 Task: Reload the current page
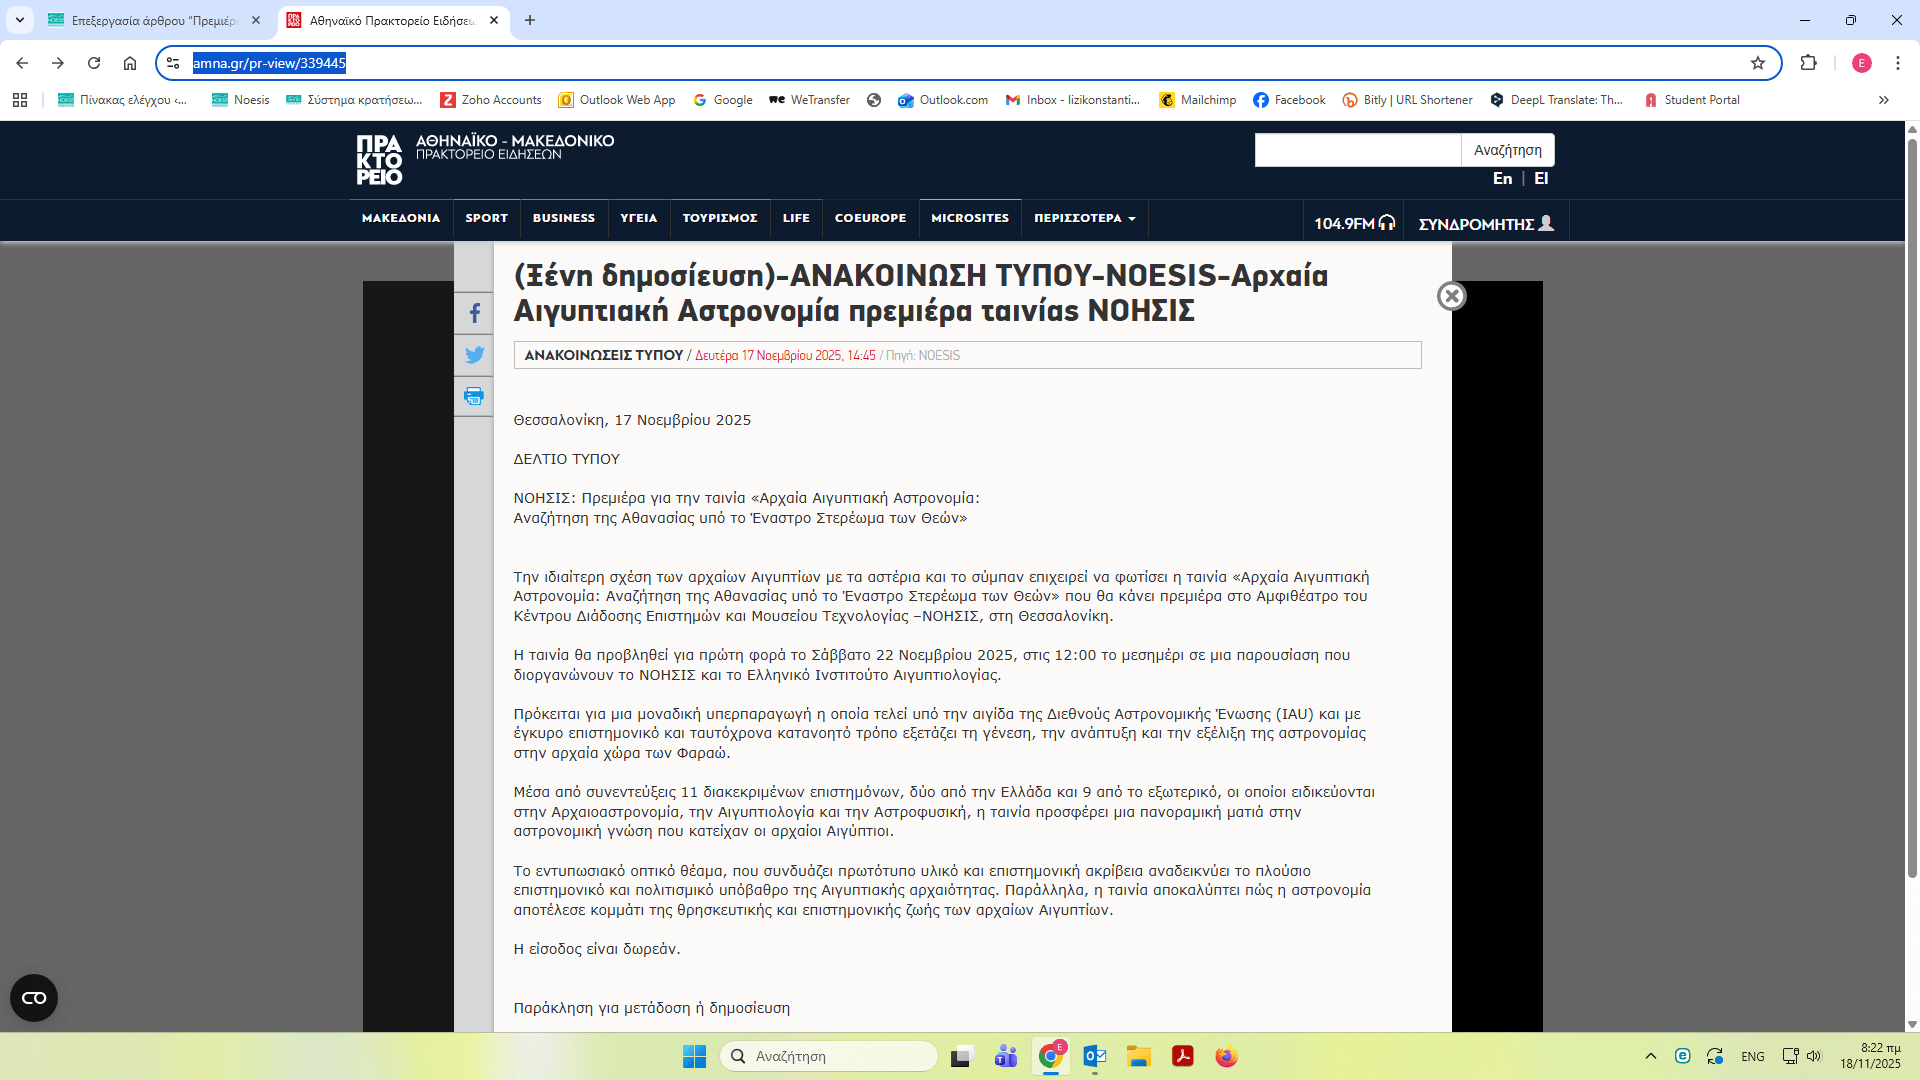pyautogui.click(x=94, y=63)
